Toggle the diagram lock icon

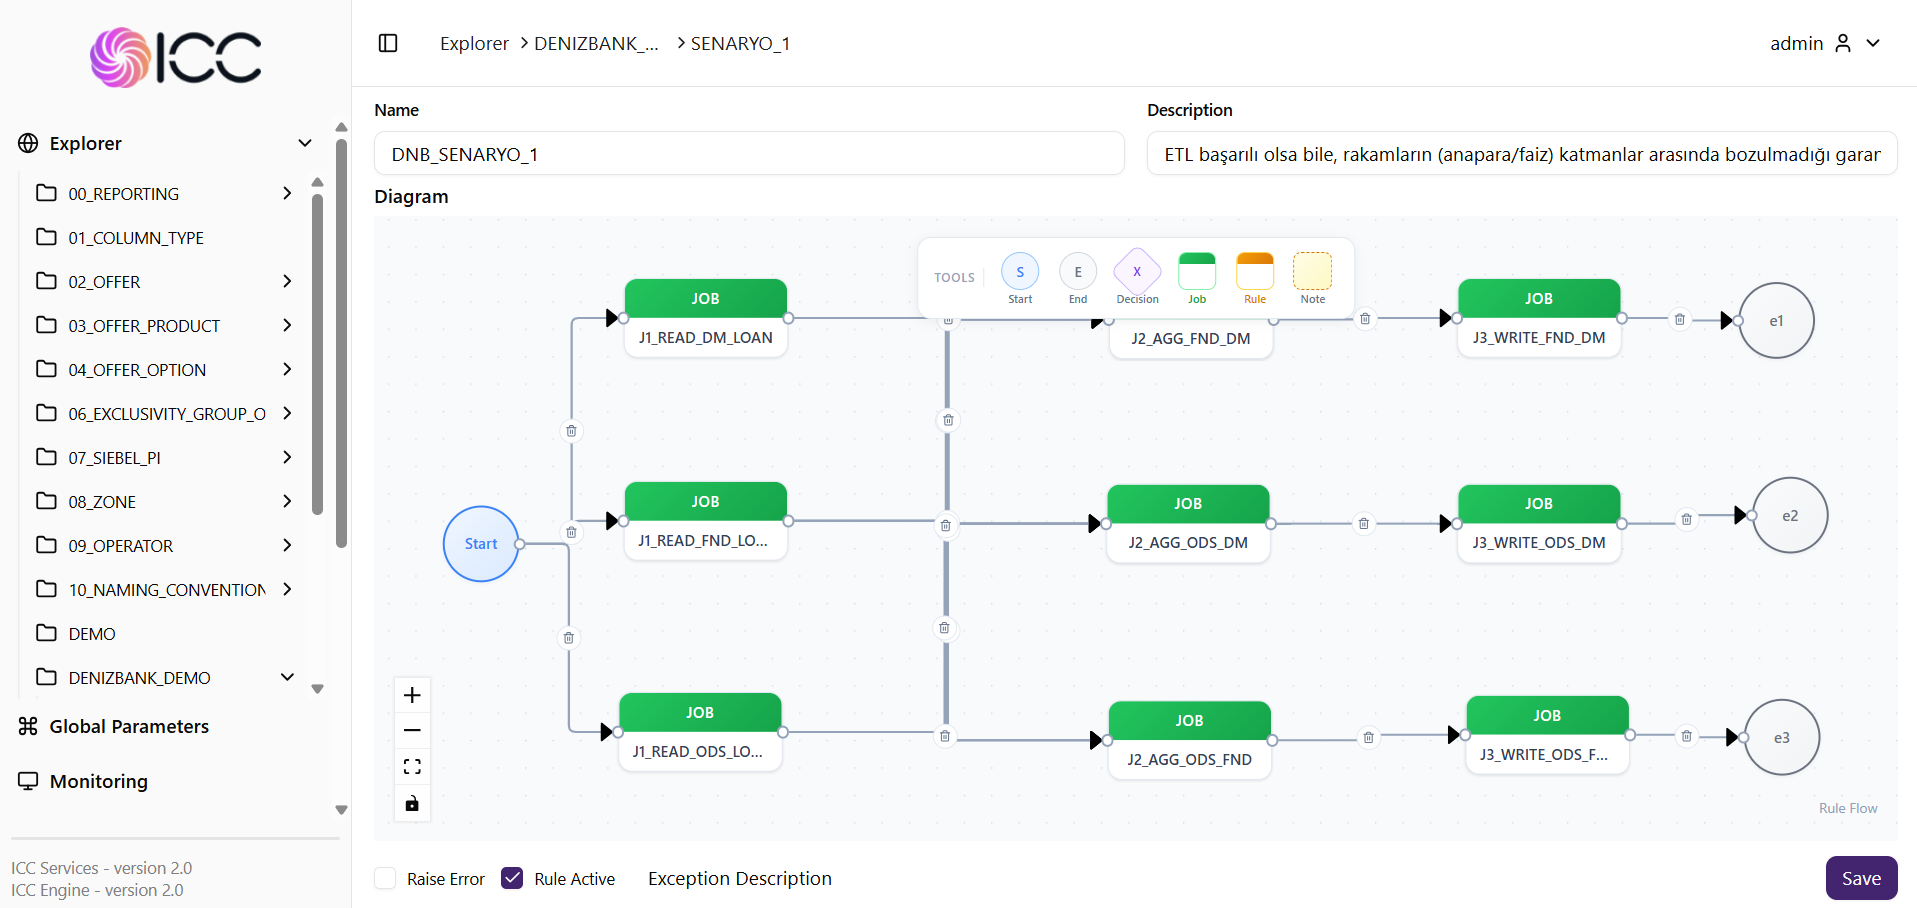(x=412, y=803)
